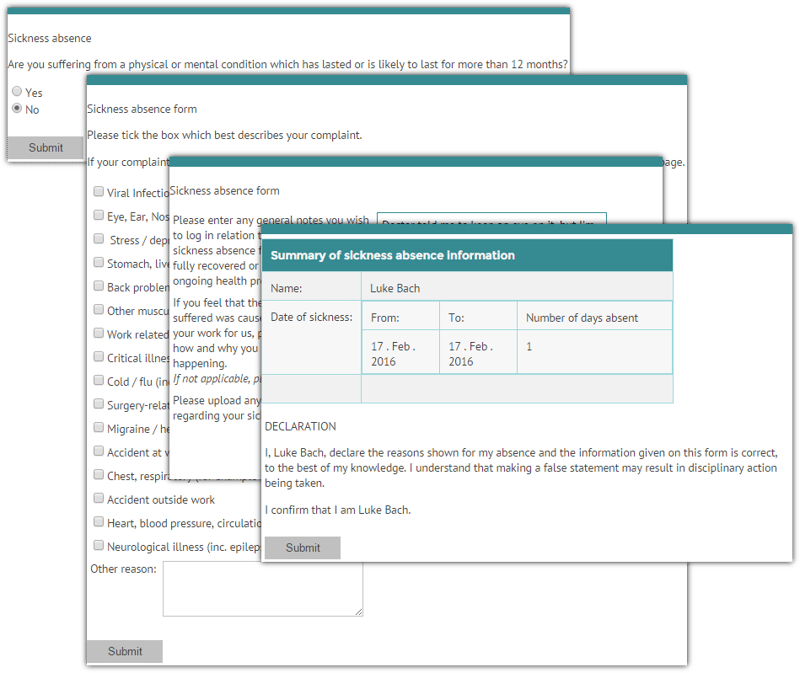Tick the Critical illness checkbox
The image size is (800, 673).
98,357
